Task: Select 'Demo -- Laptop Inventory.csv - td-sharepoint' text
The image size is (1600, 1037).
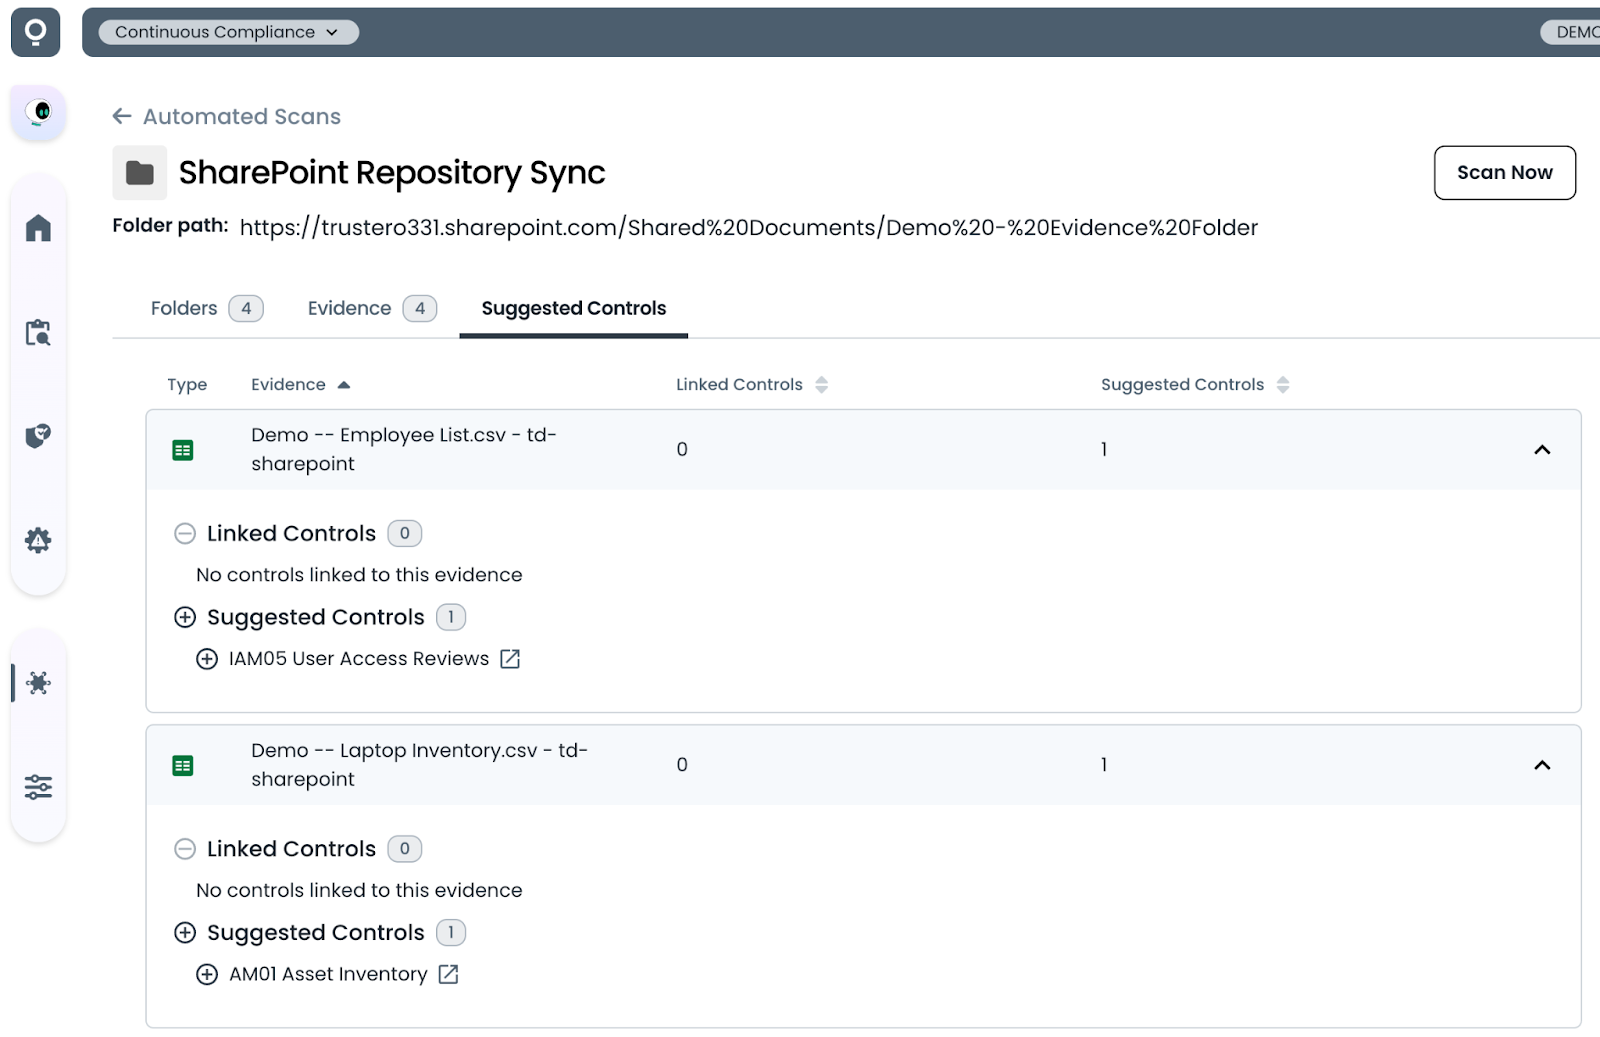Action: [420, 765]
